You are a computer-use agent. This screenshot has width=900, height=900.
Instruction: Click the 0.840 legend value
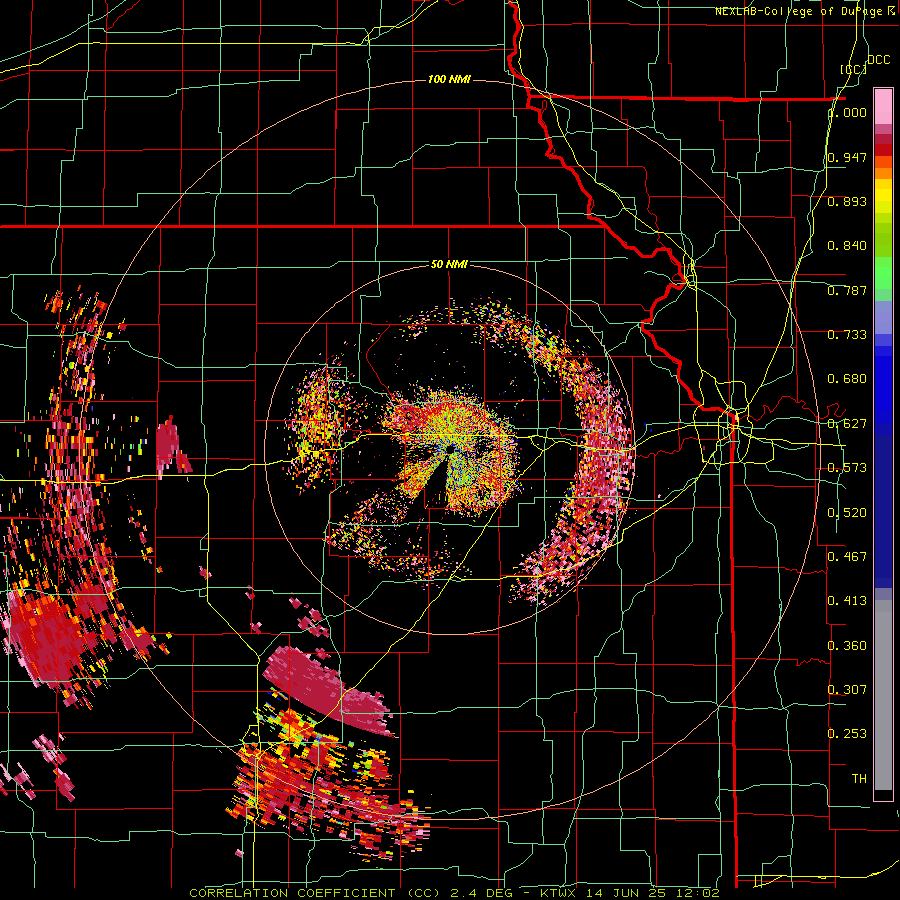[x=847, y=246]
